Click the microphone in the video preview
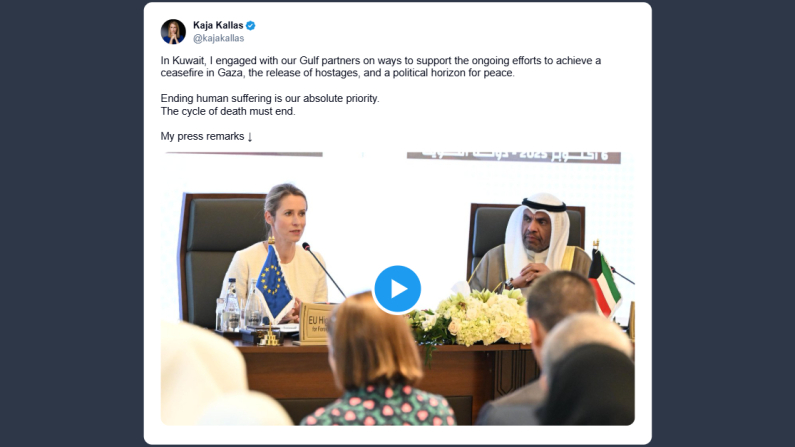 click(323, 270)
